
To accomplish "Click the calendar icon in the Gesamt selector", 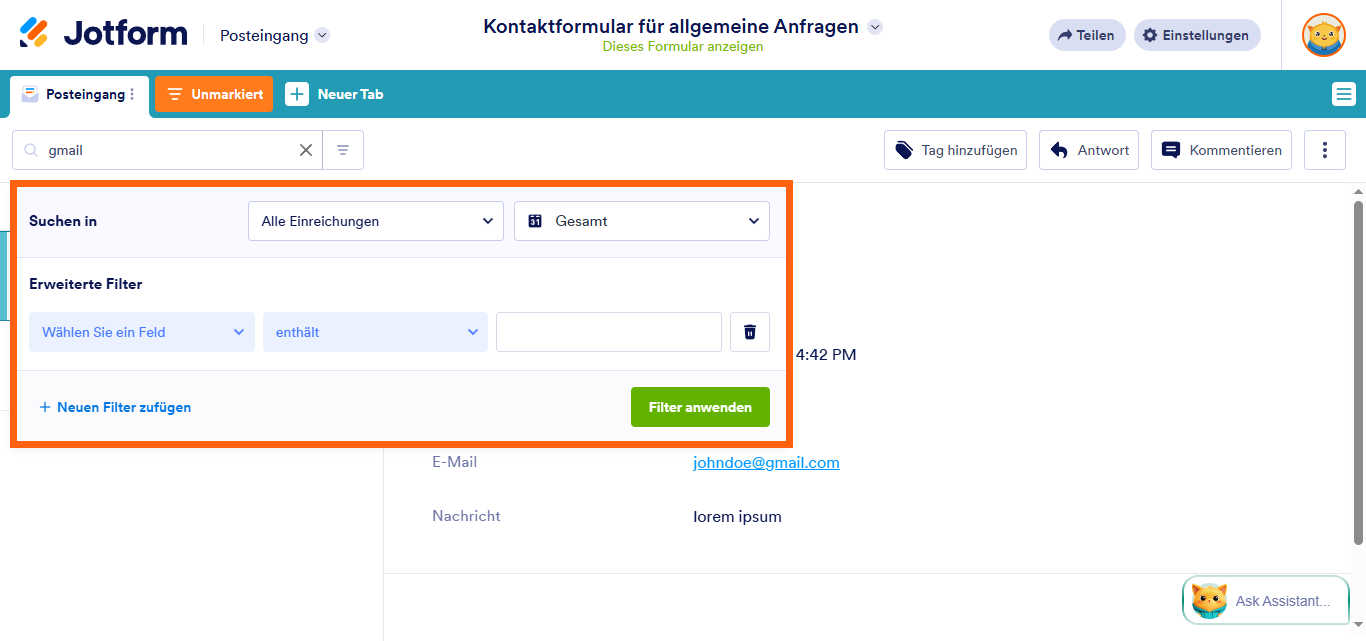I will coord(535,220).
